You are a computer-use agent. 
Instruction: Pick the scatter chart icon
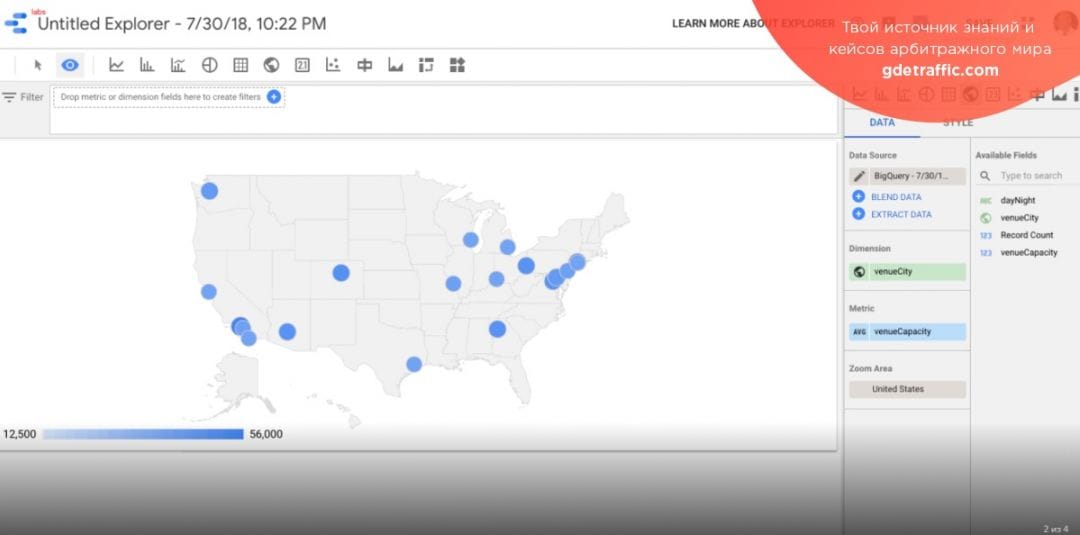[x=333, y=65]
